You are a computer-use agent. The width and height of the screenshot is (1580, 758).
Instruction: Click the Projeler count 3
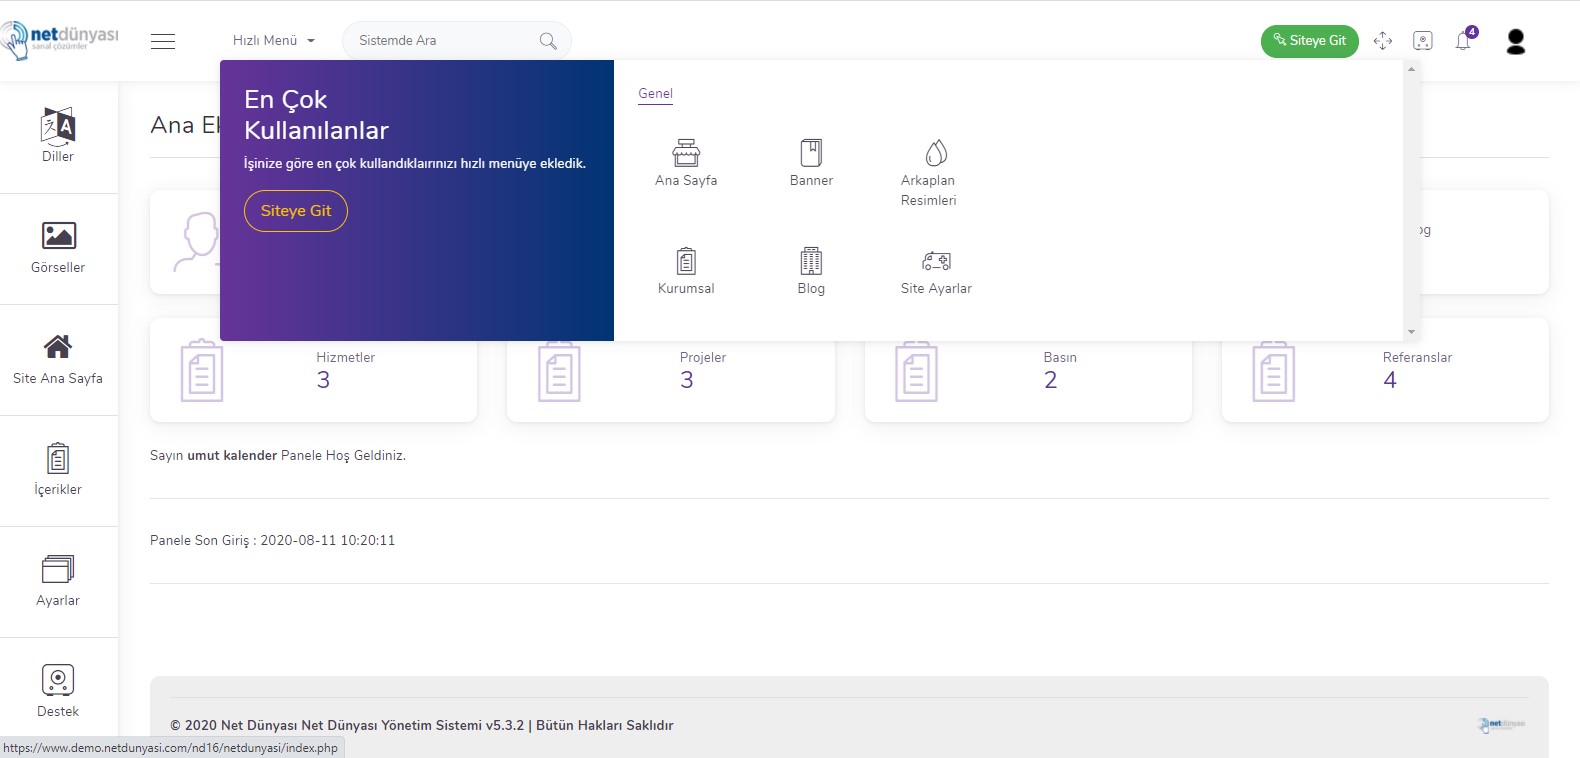pyautogui.click(x=687, y=380)
